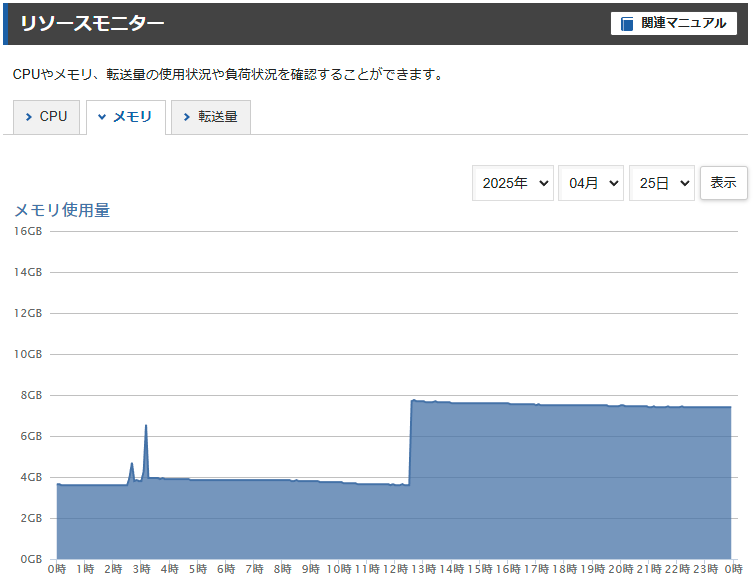This screenshot has width=755, height=577.
Task: Click the 6GB axis label
Action: (31, 436)
